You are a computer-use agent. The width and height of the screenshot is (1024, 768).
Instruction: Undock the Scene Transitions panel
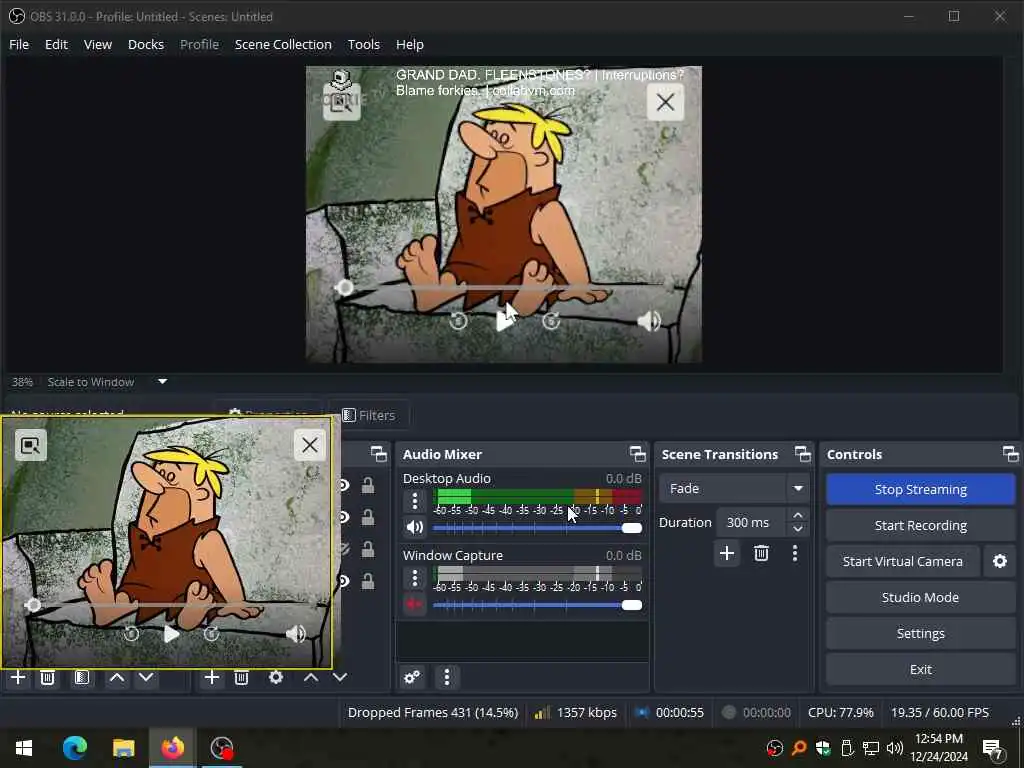coord(803,454)
